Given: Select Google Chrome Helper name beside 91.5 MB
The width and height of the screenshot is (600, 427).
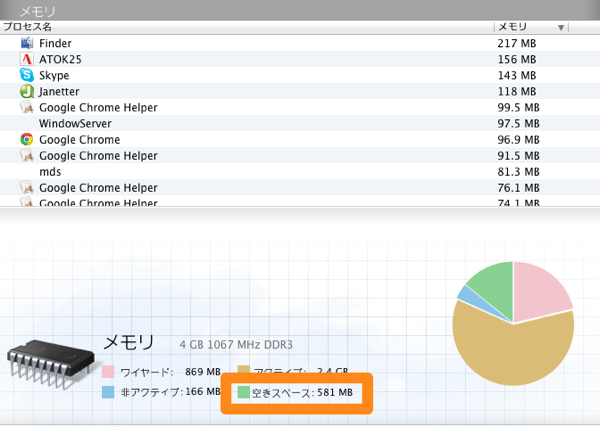Looking at the screenshot, I should [98, 156].
